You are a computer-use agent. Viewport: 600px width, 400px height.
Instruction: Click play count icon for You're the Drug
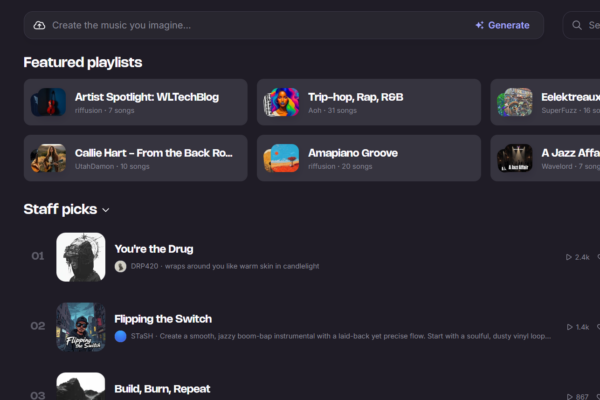click(569, 257)
